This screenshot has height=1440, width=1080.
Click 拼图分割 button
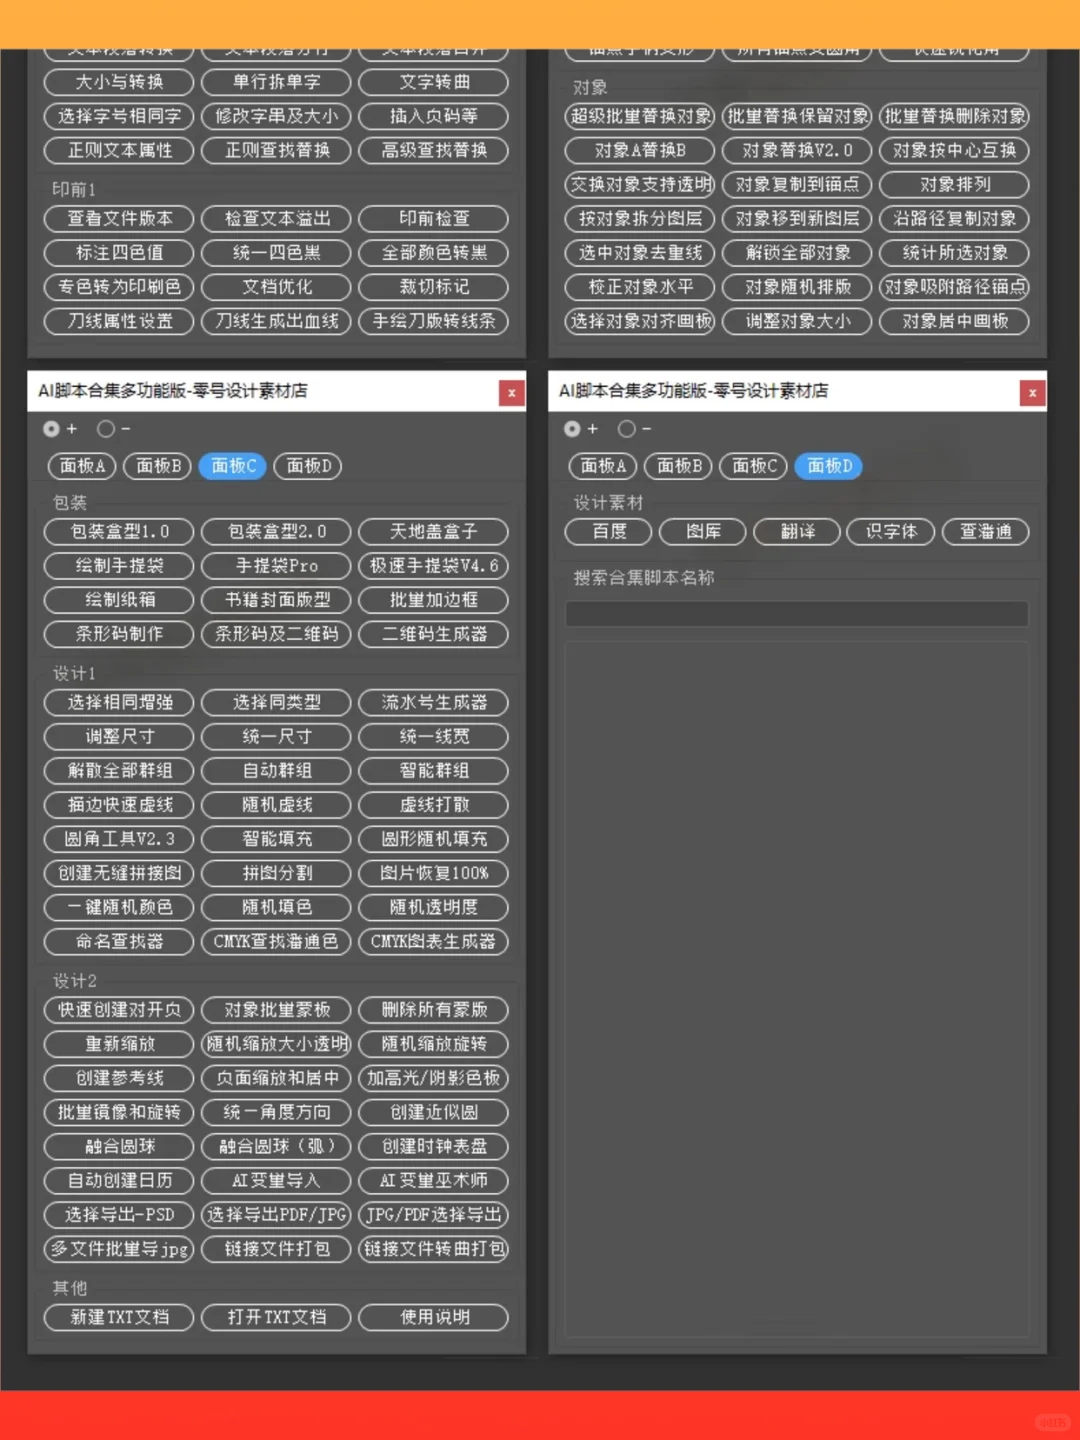276,873
